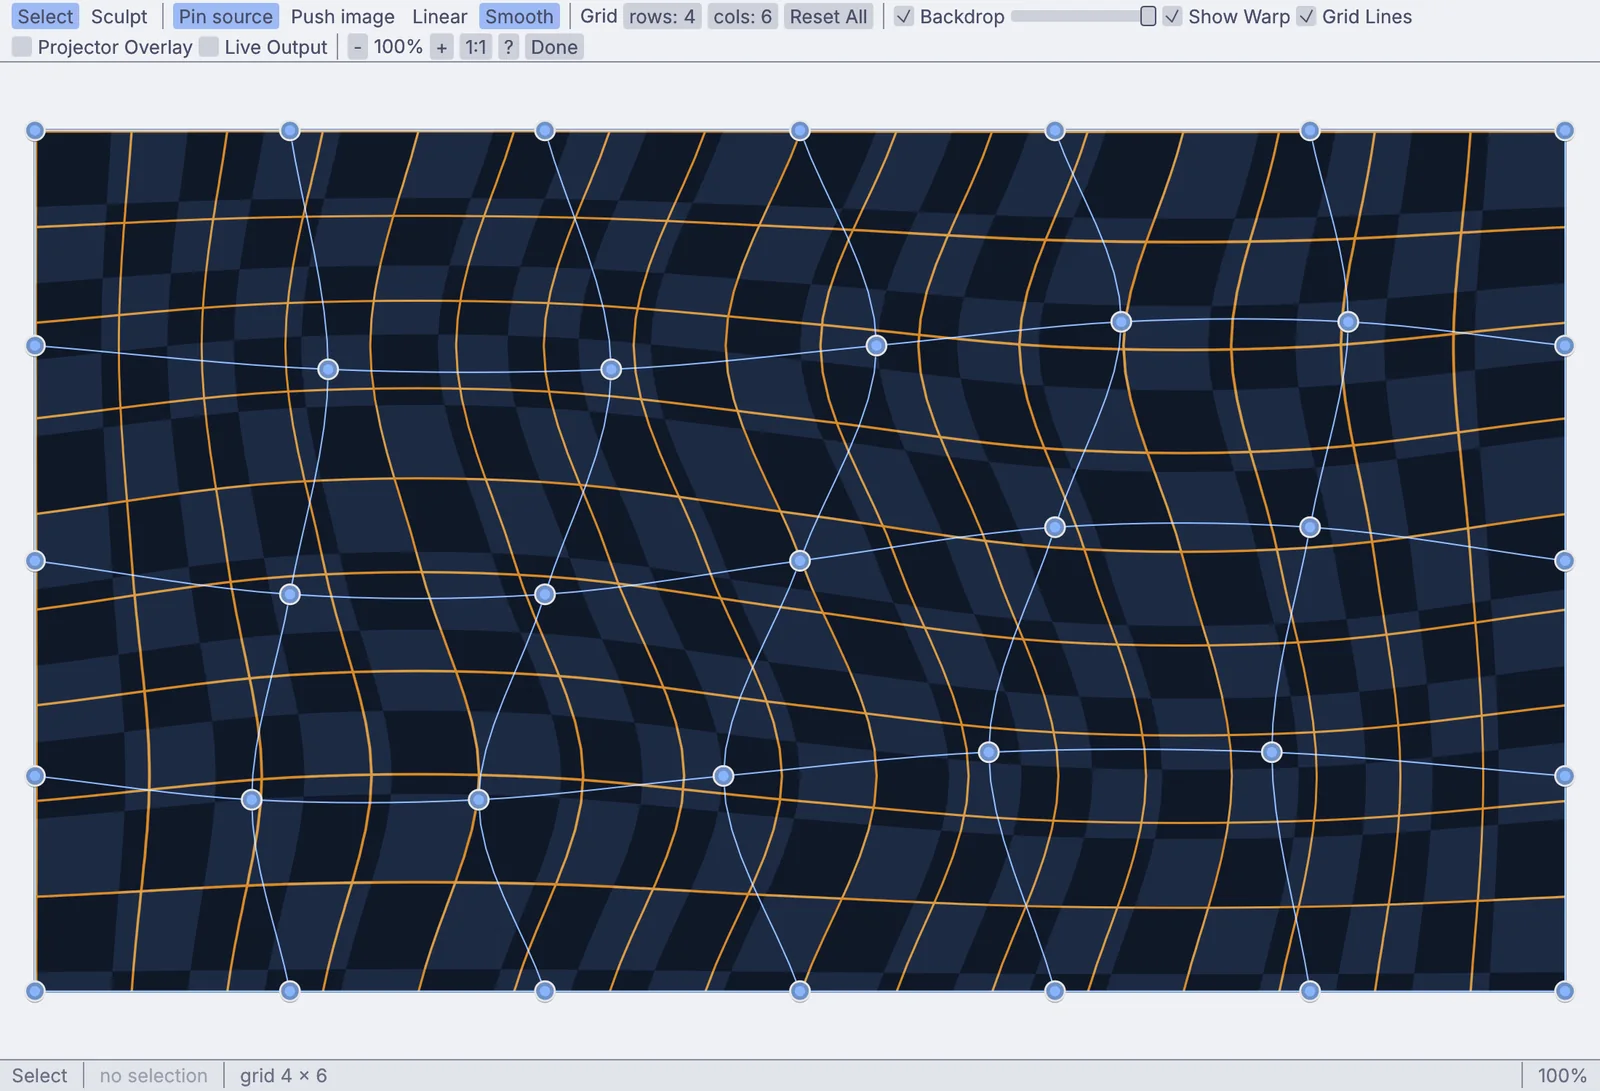The image size is (1600, 1091).
Task: Toggle the Grid Lines checkbox
Action: [x=1306, y=17]
